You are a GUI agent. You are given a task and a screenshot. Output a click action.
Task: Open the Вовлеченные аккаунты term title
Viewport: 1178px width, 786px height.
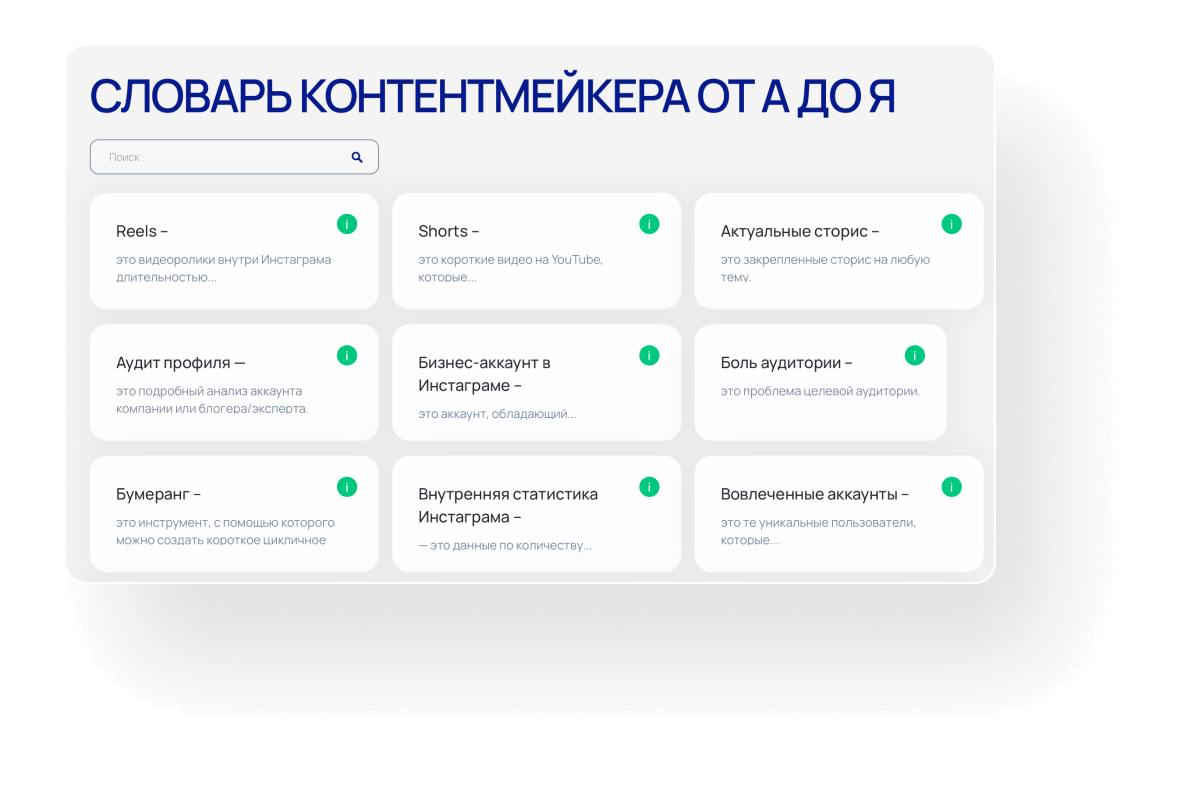[x=815, y=494]
